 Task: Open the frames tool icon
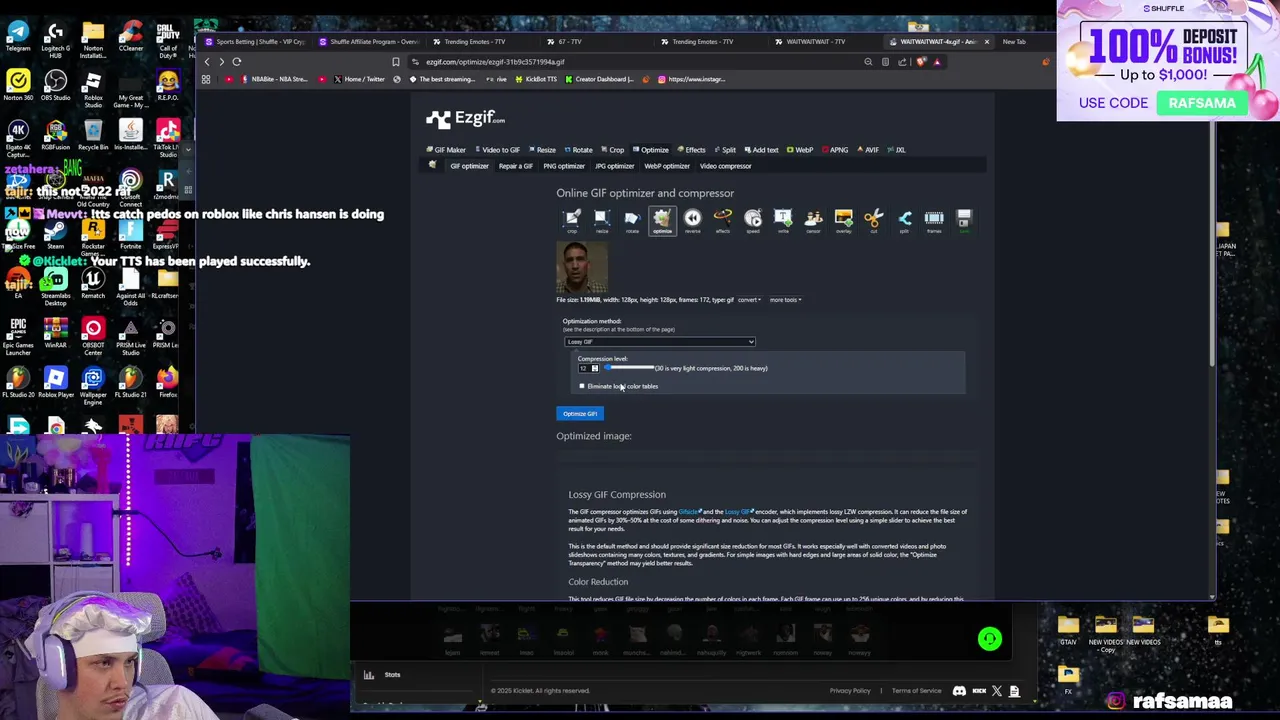click(x=934, y=220)
